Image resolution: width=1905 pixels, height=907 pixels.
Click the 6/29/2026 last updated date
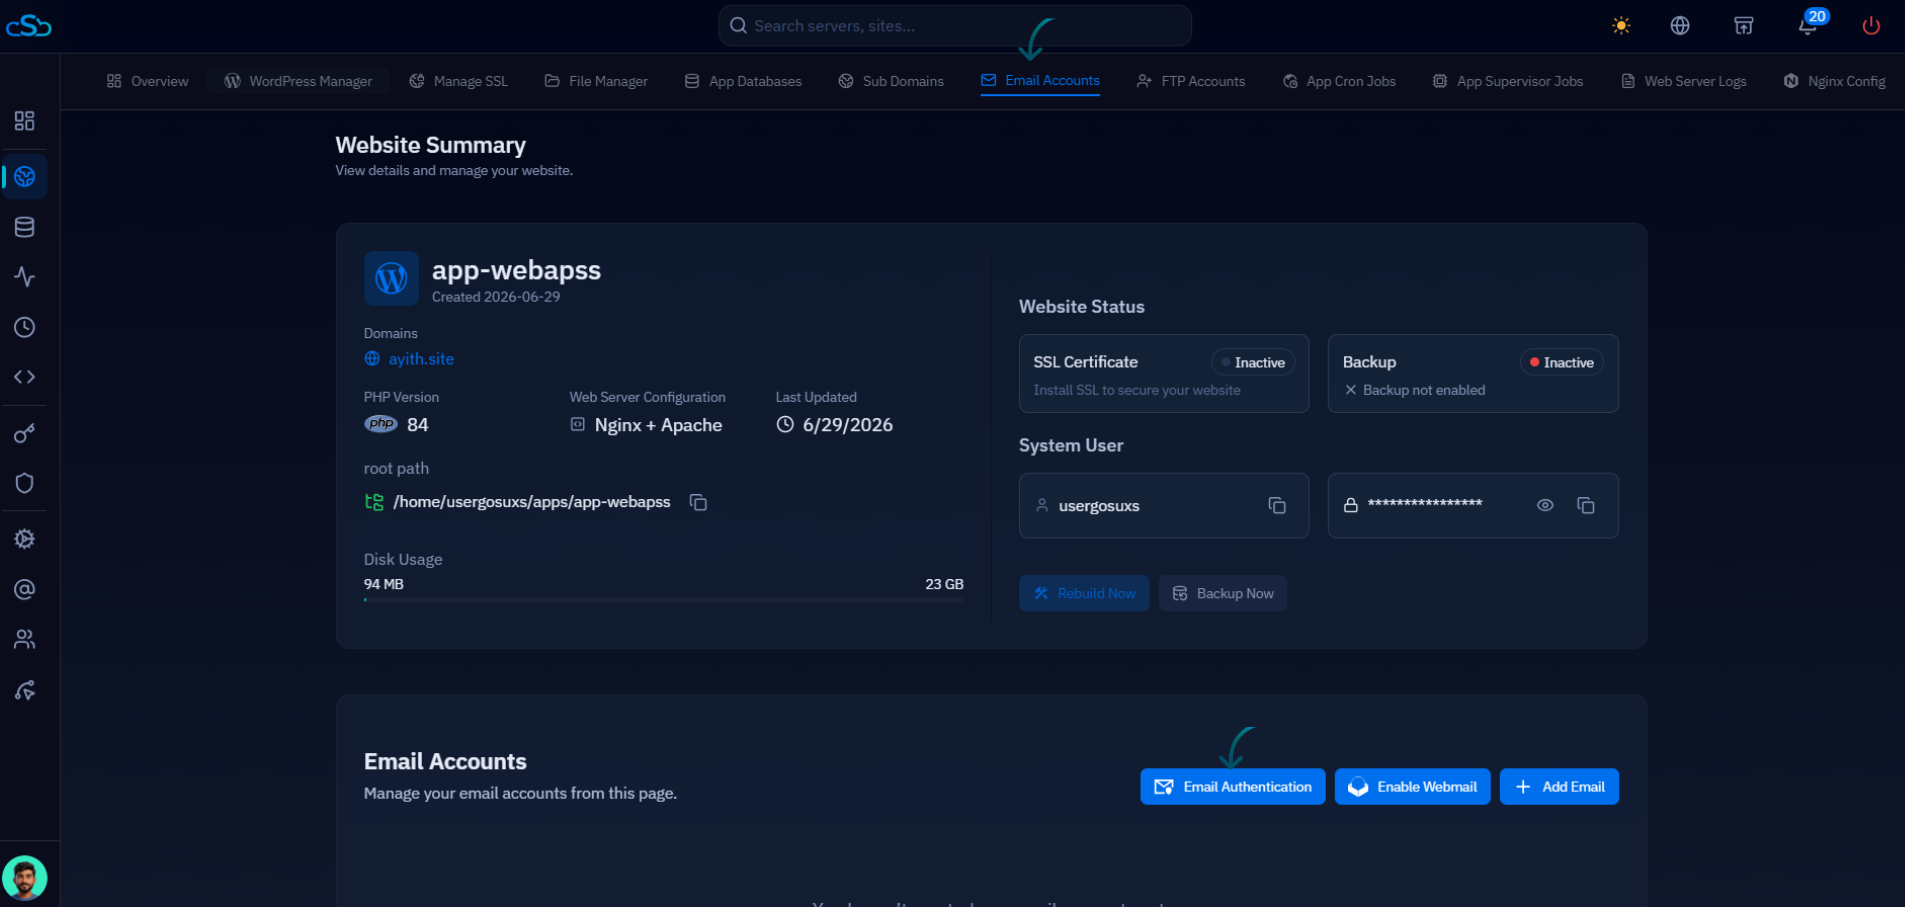[848, 425]
